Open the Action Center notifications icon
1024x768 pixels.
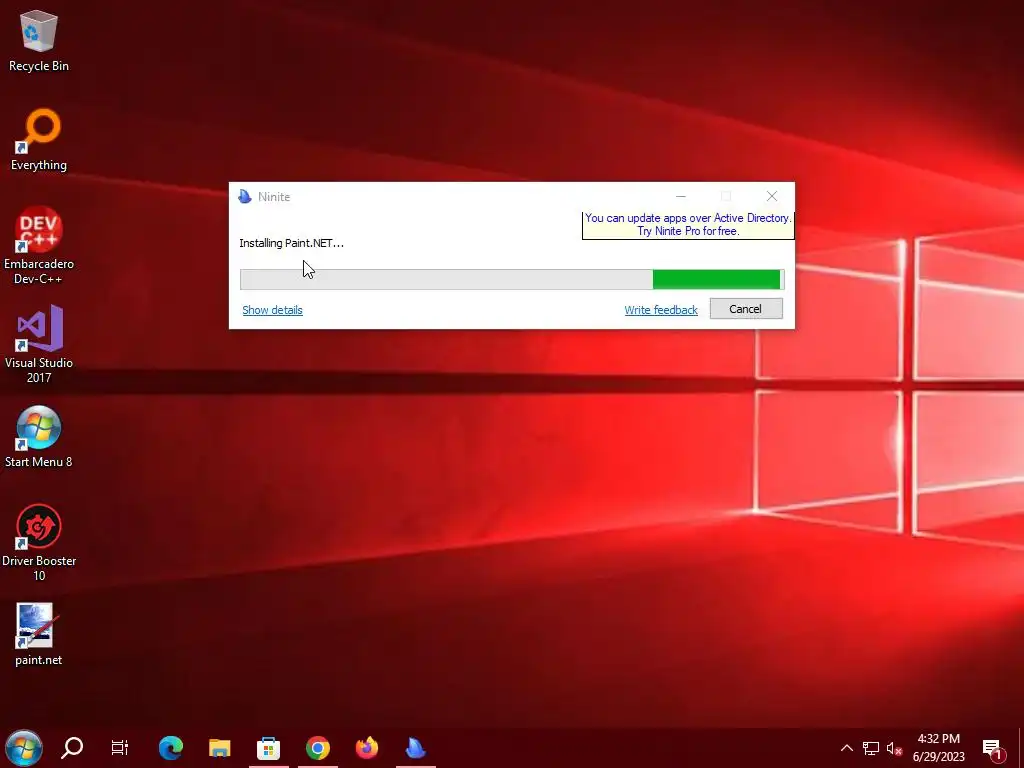tap(993, 749)
